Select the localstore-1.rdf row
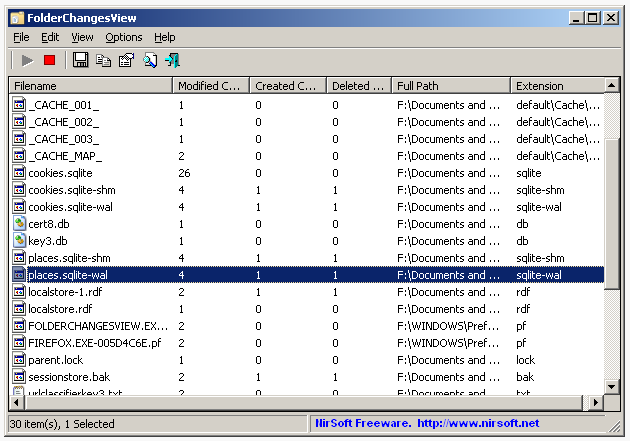The width and height of the screenshot is (630, 441). coord(307,292)
